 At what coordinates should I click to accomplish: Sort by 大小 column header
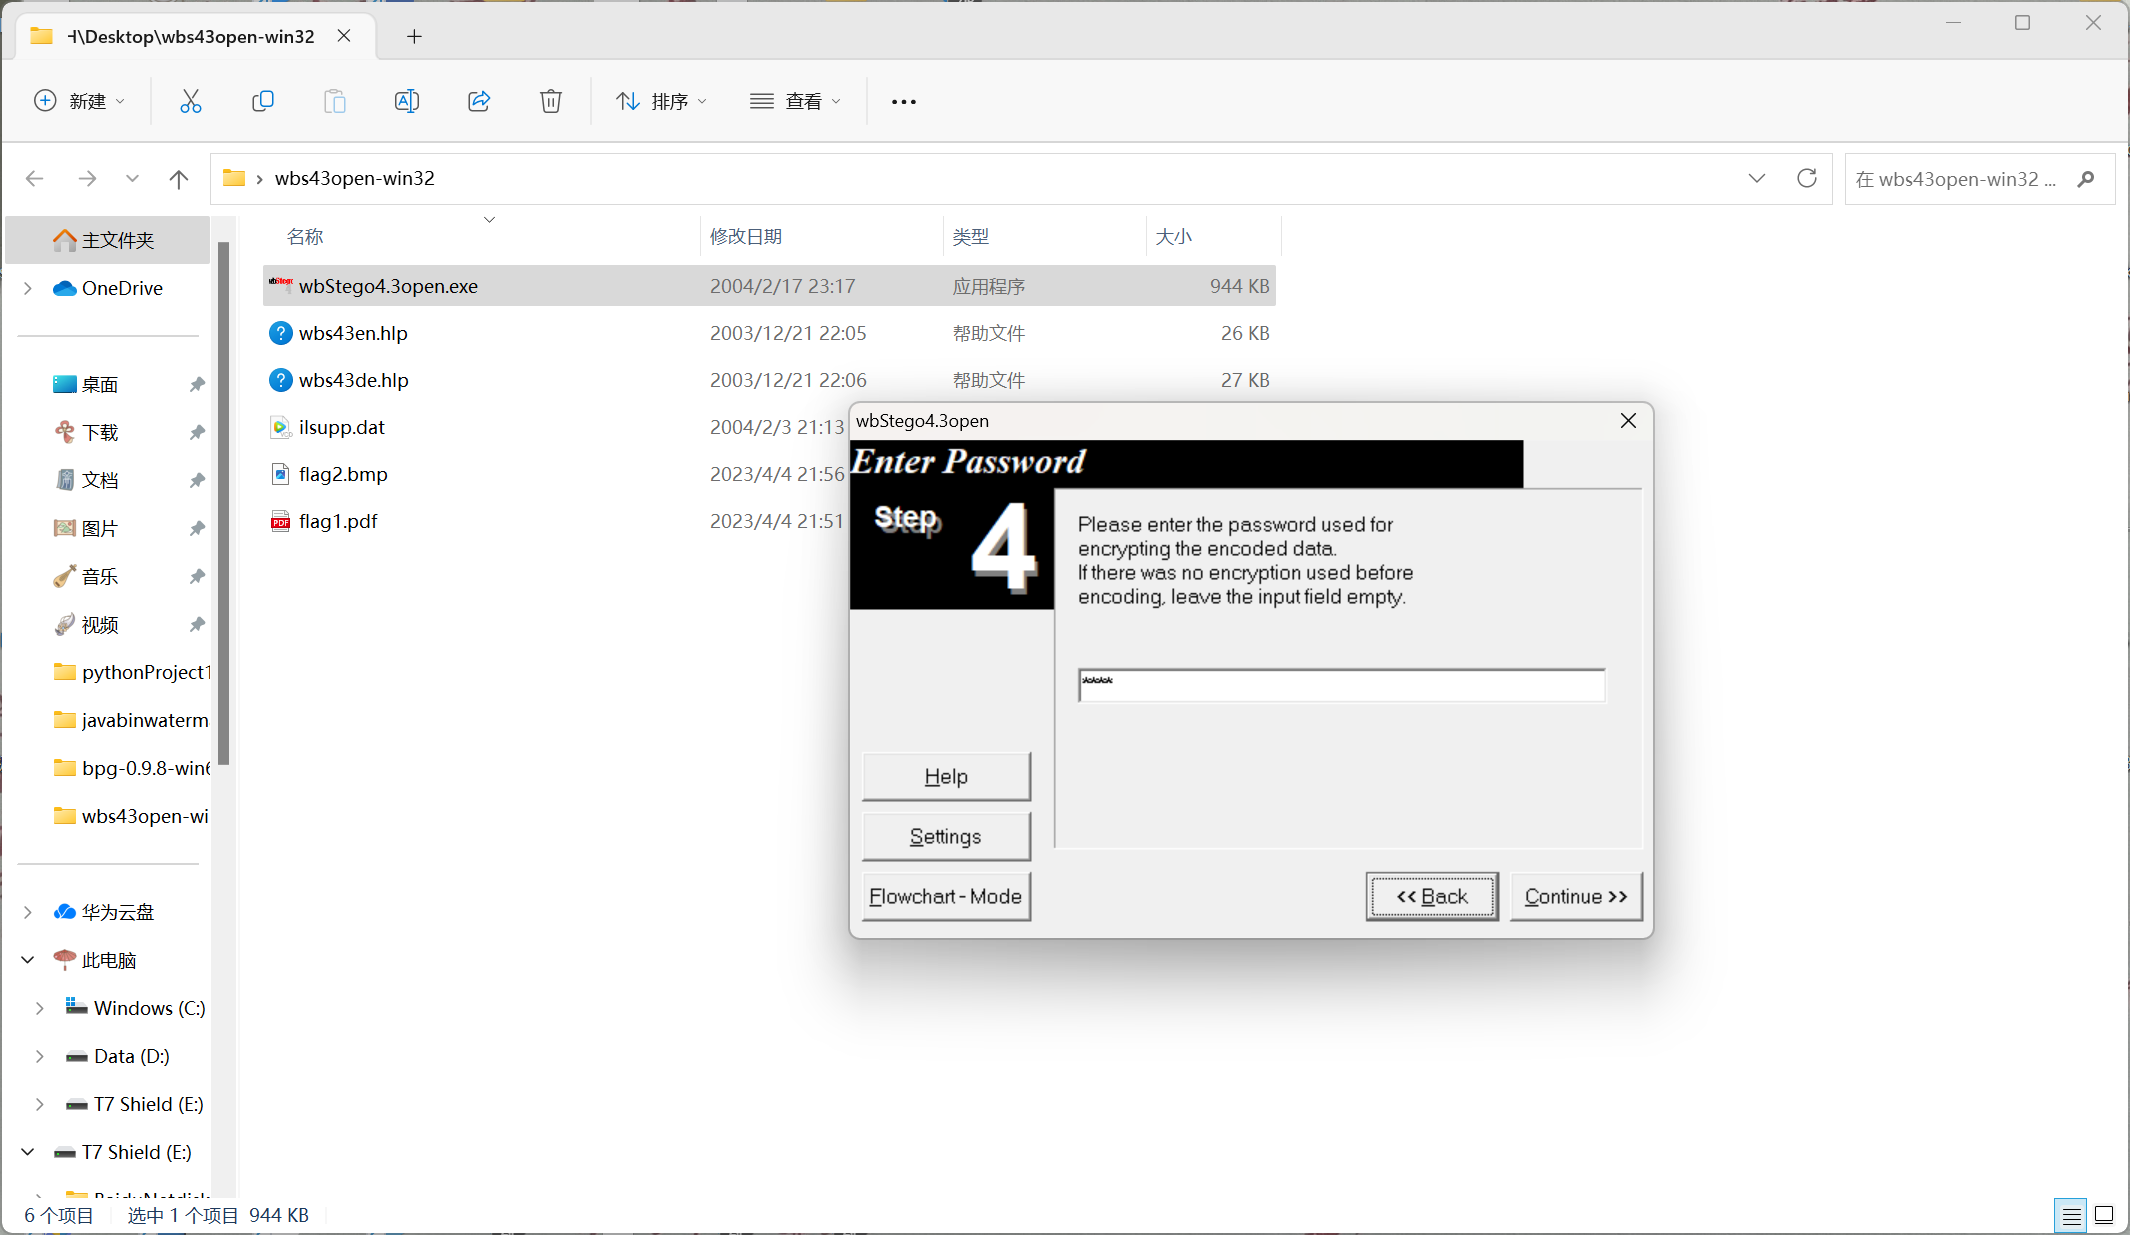click(1174, 237)
